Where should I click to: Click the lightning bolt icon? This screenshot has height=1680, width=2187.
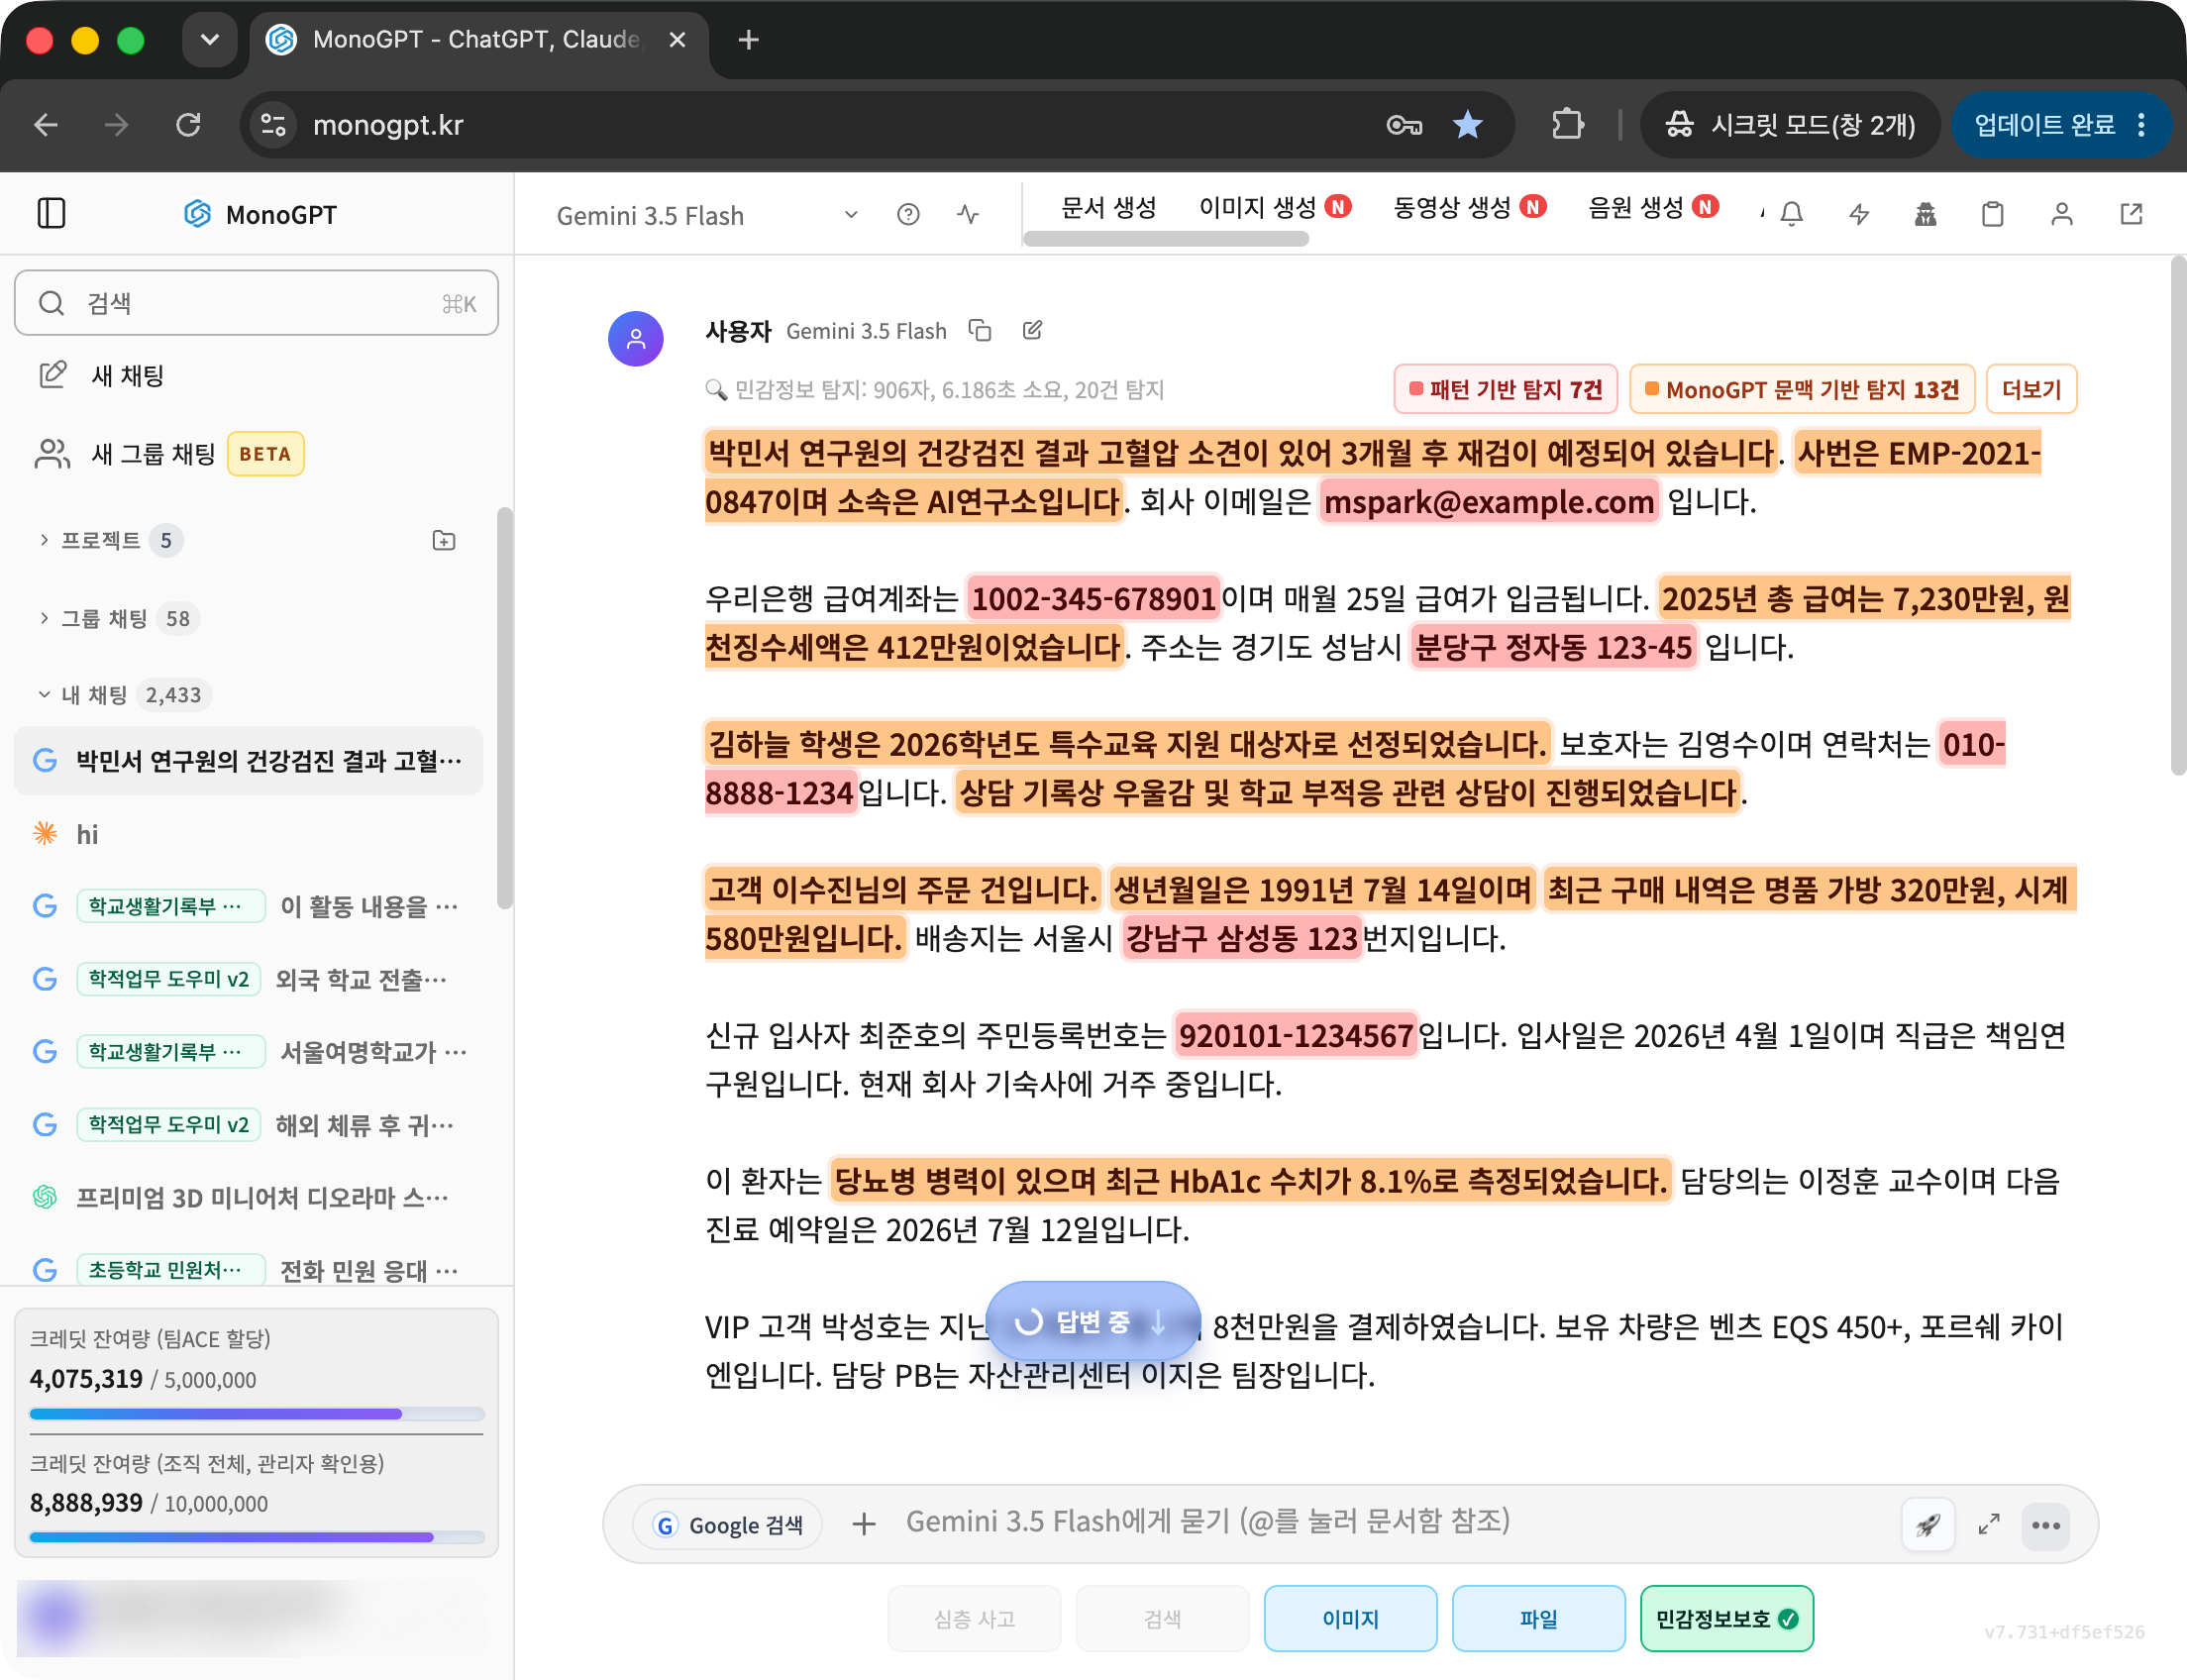click(x=1859, y=214)
